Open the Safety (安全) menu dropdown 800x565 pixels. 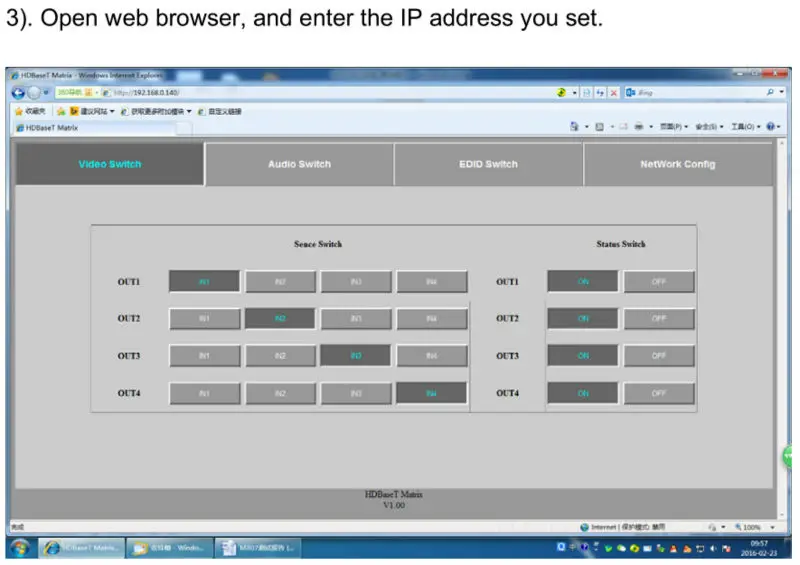[710, 127]
